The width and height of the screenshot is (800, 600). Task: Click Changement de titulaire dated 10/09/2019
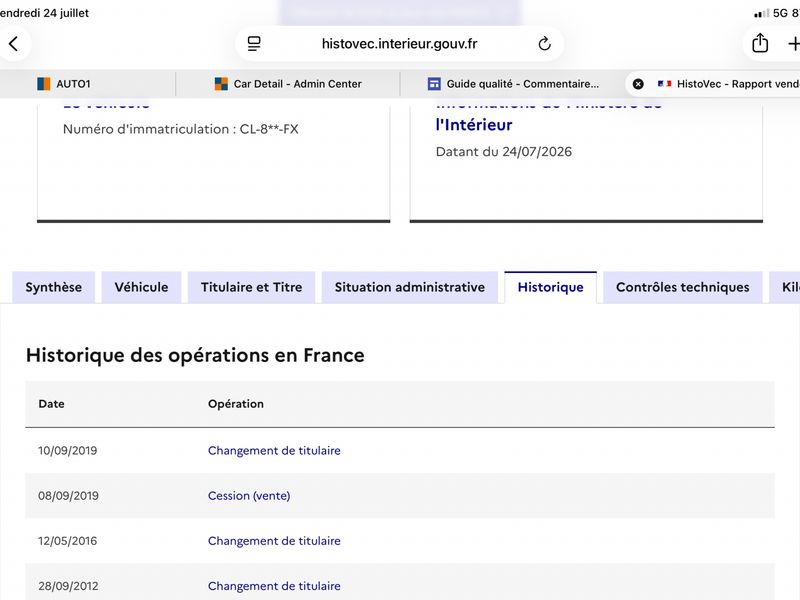click(274, 451)
